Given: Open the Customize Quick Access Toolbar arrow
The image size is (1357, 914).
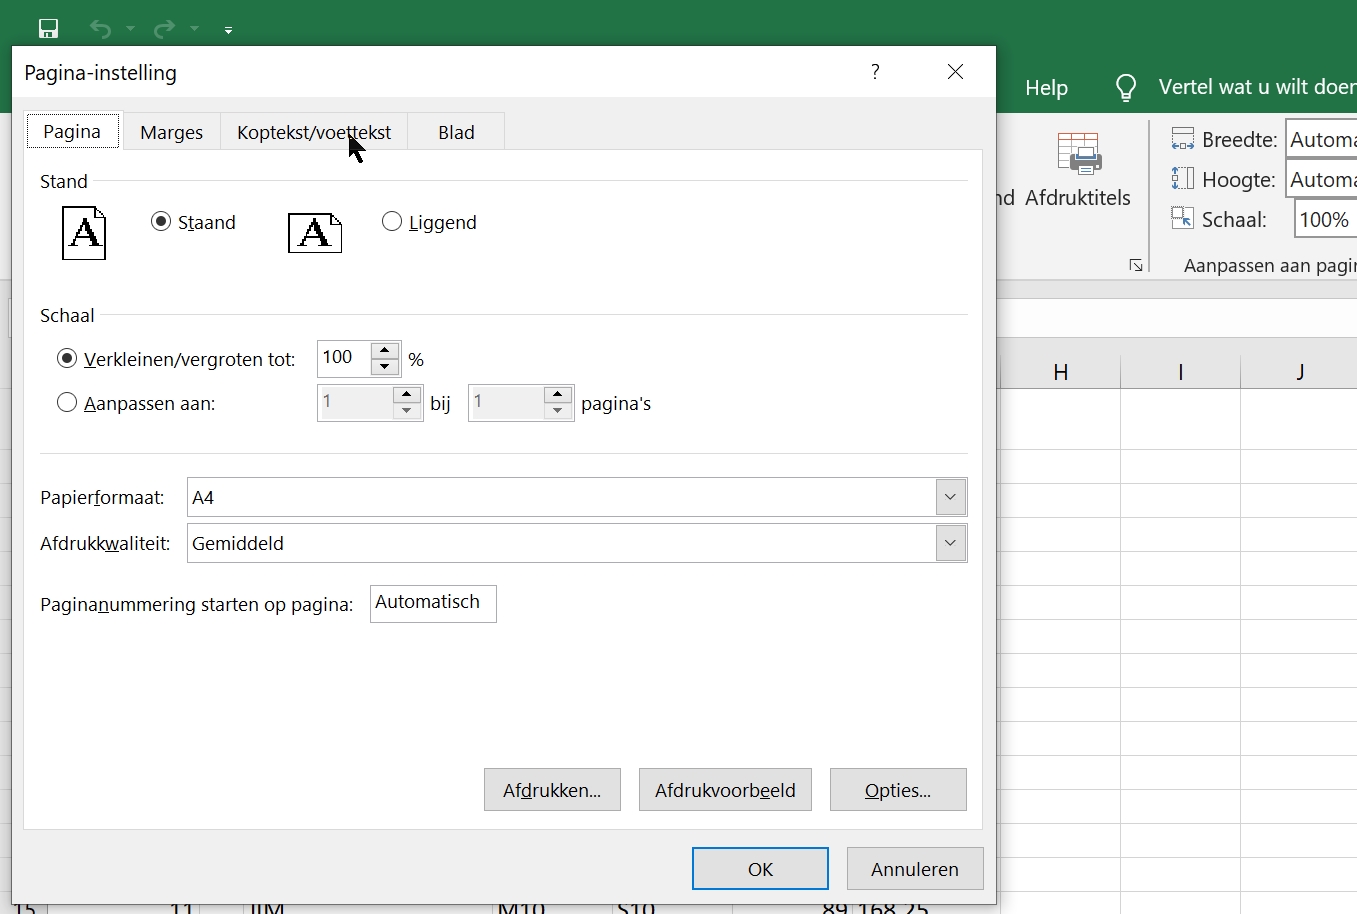Looking at the screenshot, I should click(x=228, y=30).
